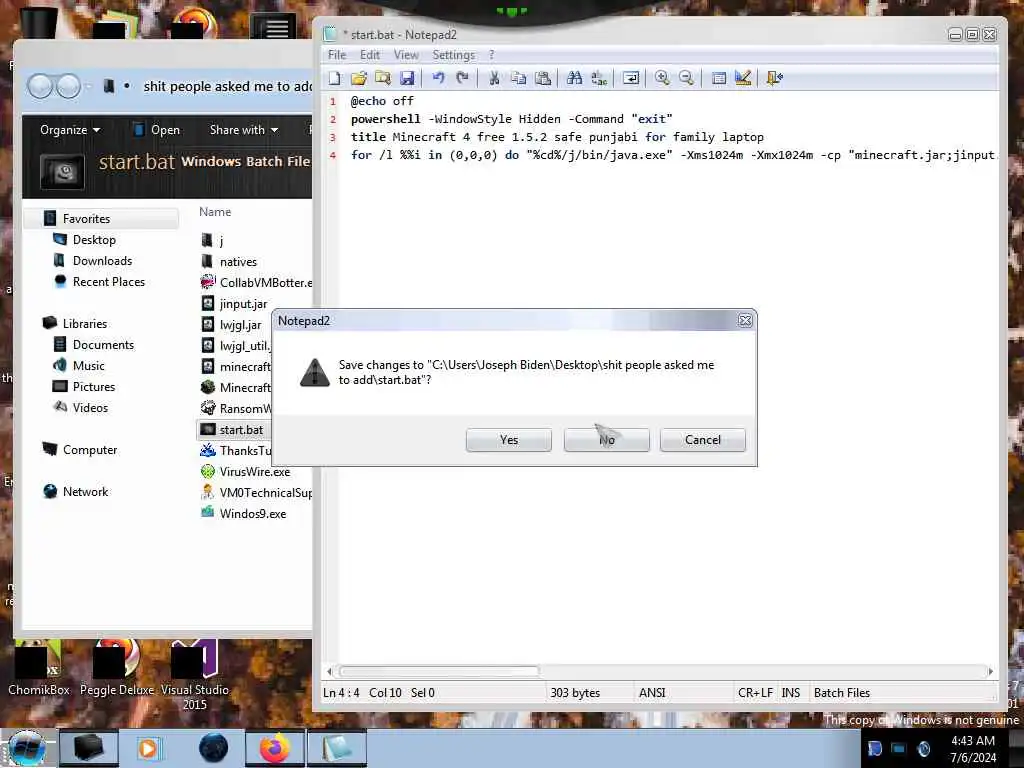Select Desktop in Explorer Favorites
Screen dimensions: 1024x768
point(94,240)
